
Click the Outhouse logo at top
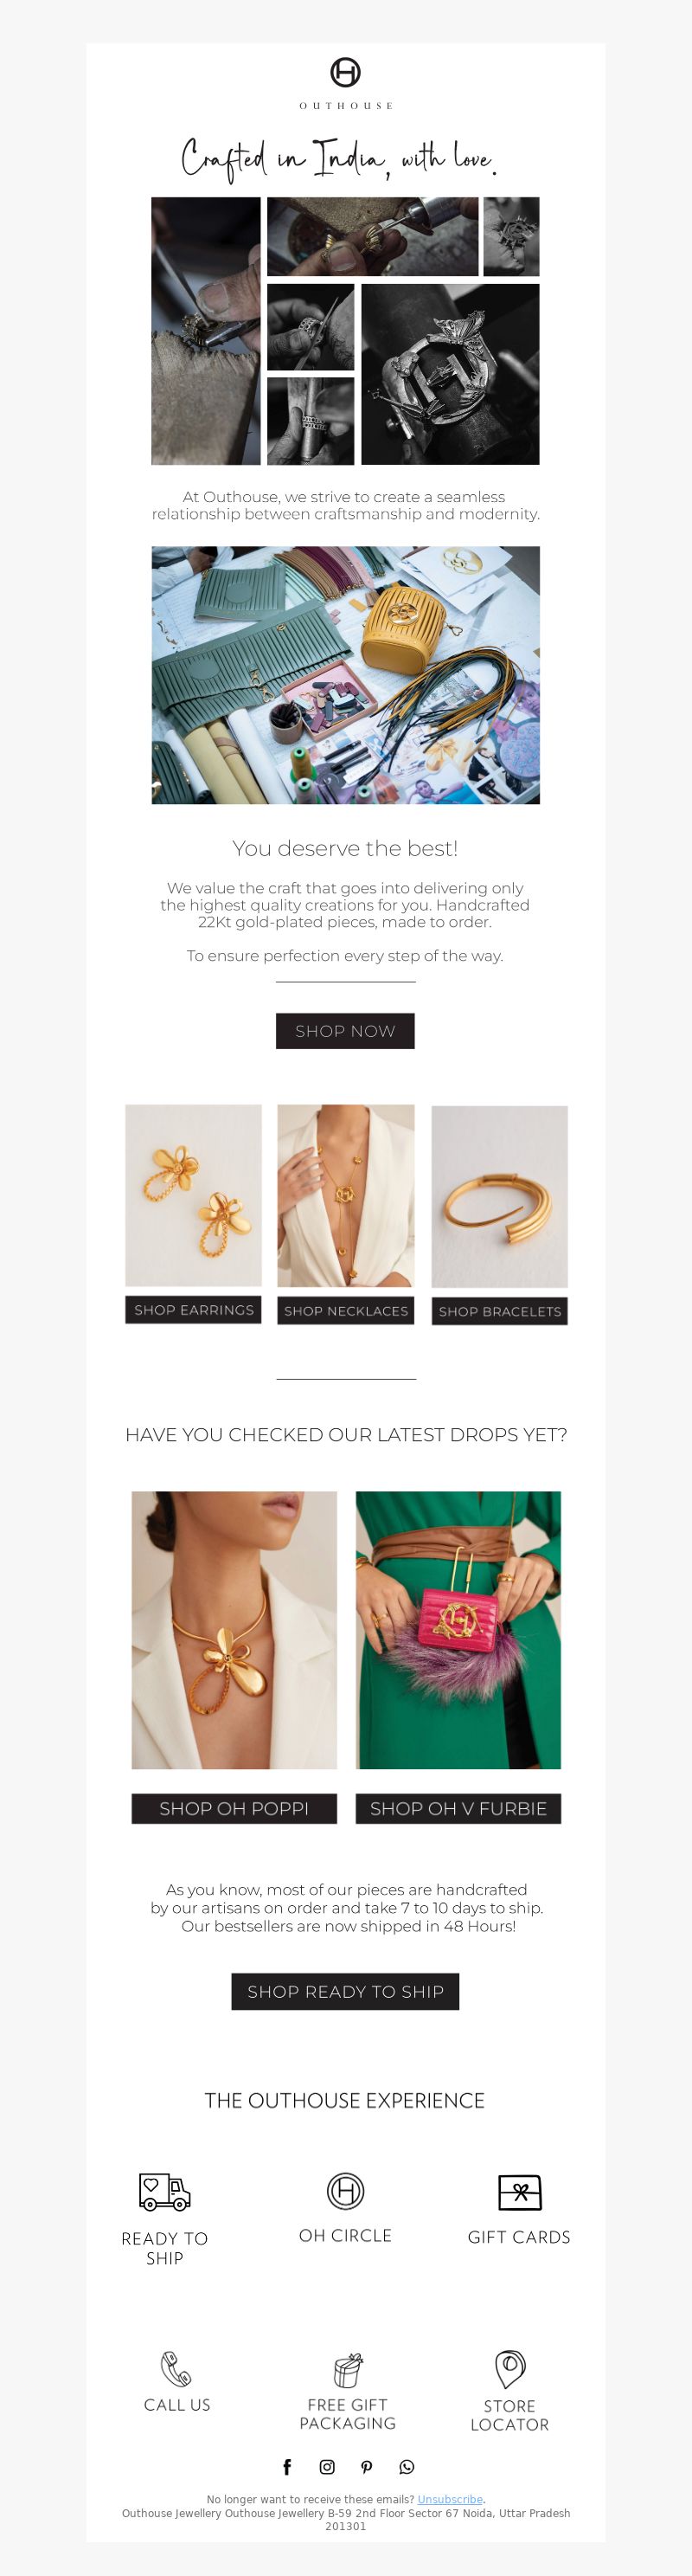click(x=346, y=83)
